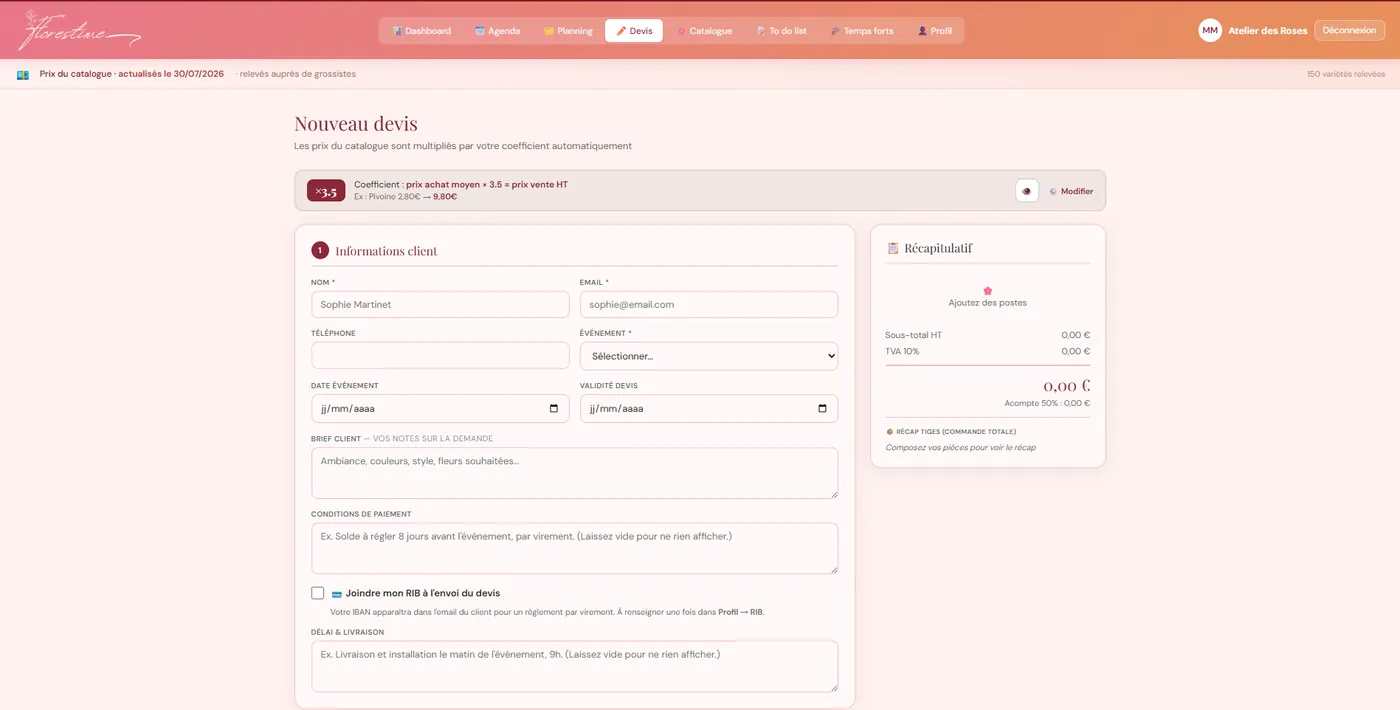Click the "Sous-total HT" label
Image resolution: width=1400 pixels, height=710 pixels.
[x=913, y=335]
